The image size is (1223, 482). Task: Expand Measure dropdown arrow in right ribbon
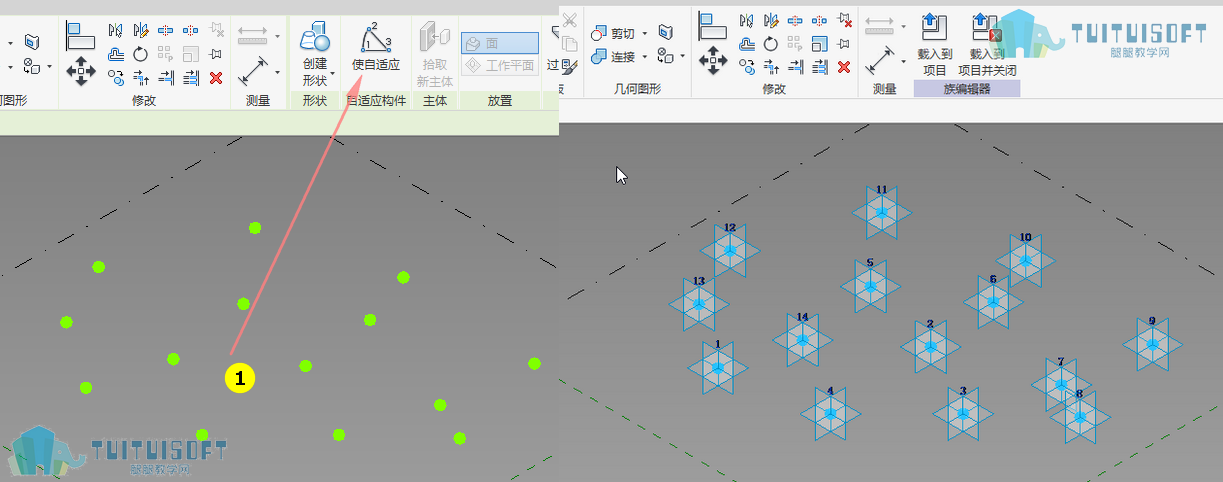[904, 26]
